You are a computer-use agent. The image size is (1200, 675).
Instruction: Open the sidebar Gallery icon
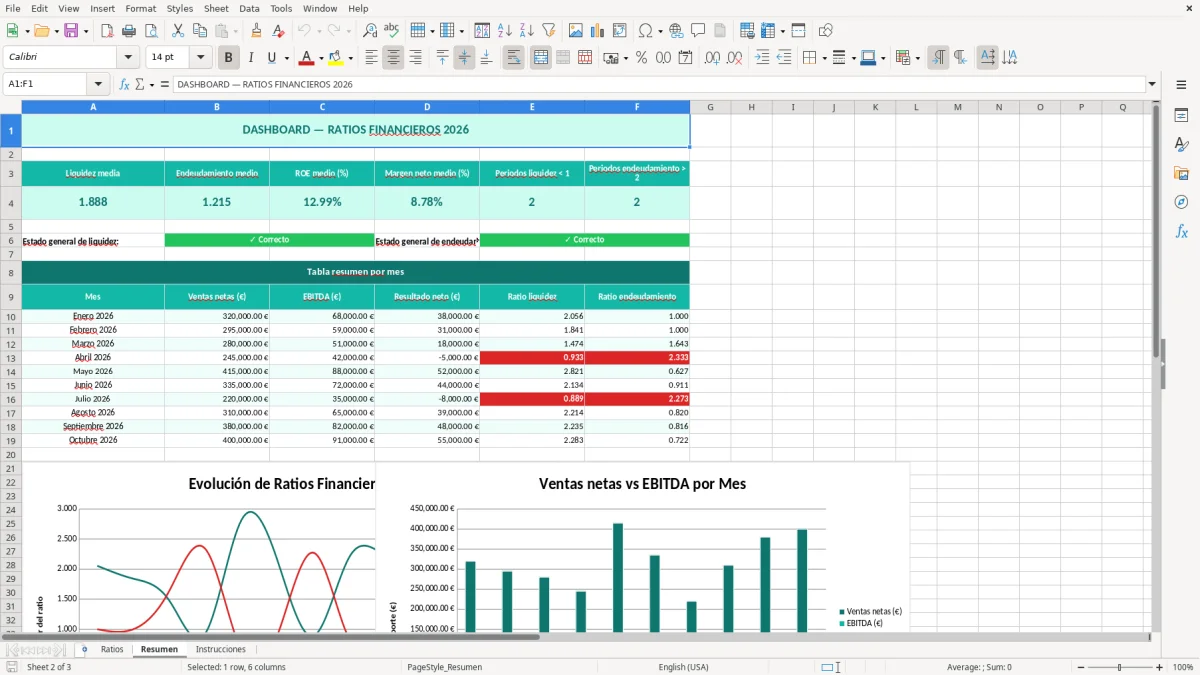click(1181, 173)
